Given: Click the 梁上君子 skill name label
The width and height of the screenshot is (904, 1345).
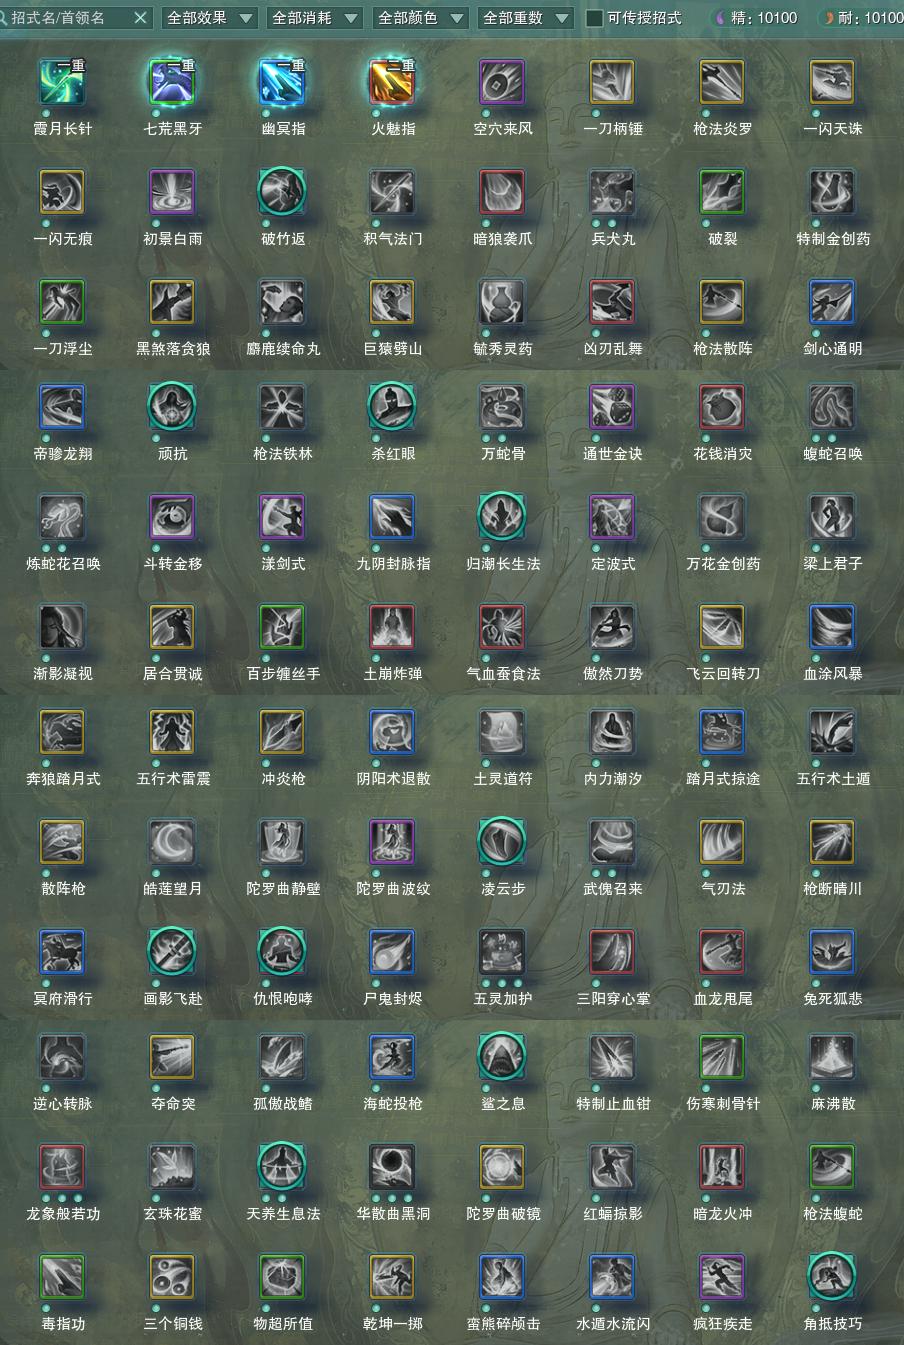Looking at the screenshot, I should [x=833, y=564].
